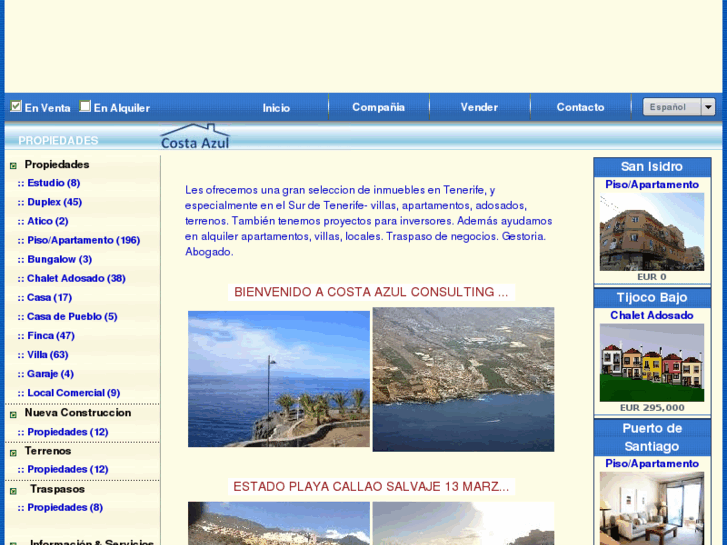Open the Tijoco Bajo colorful houses image

[x=652, y=363]
